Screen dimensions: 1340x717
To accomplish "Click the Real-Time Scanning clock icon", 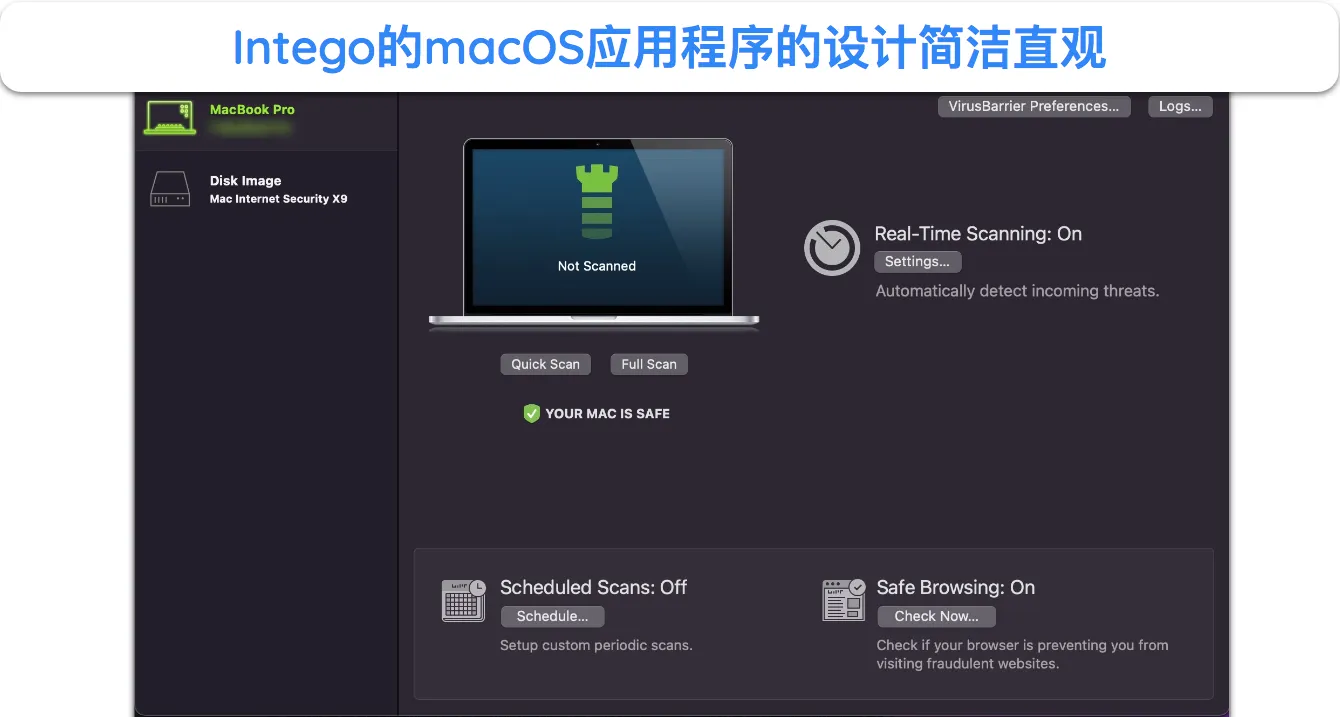I will 832,248.
